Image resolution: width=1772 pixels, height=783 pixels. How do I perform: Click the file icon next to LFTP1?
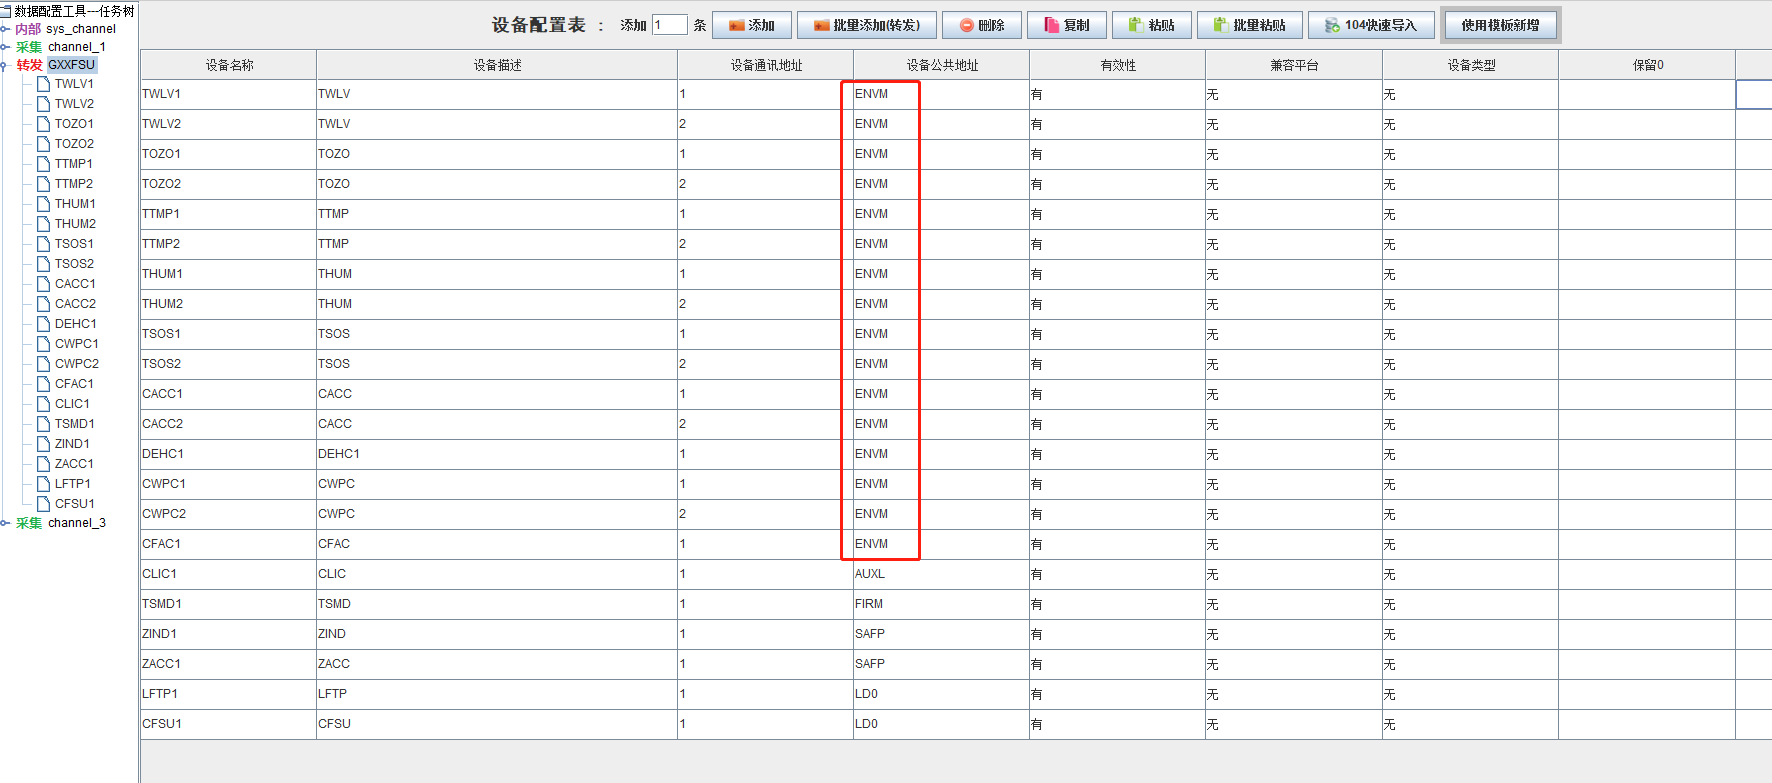(43, 484)
